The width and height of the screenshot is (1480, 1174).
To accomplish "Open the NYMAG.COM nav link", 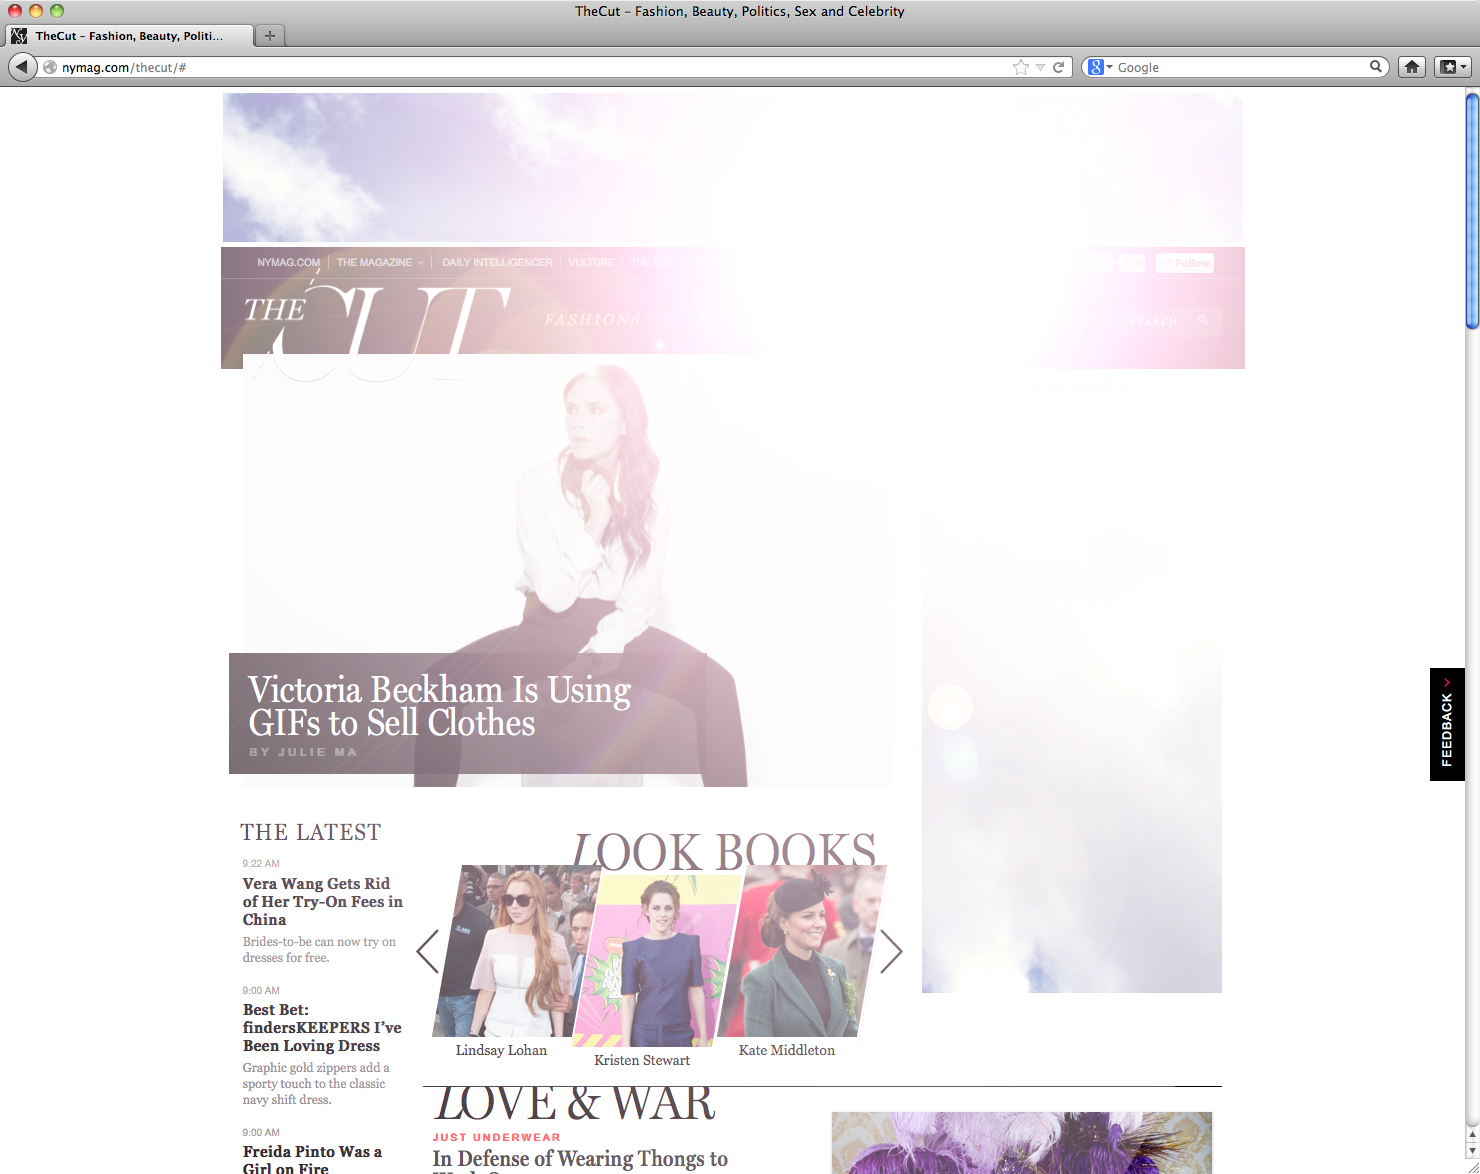I will point(288,262).
